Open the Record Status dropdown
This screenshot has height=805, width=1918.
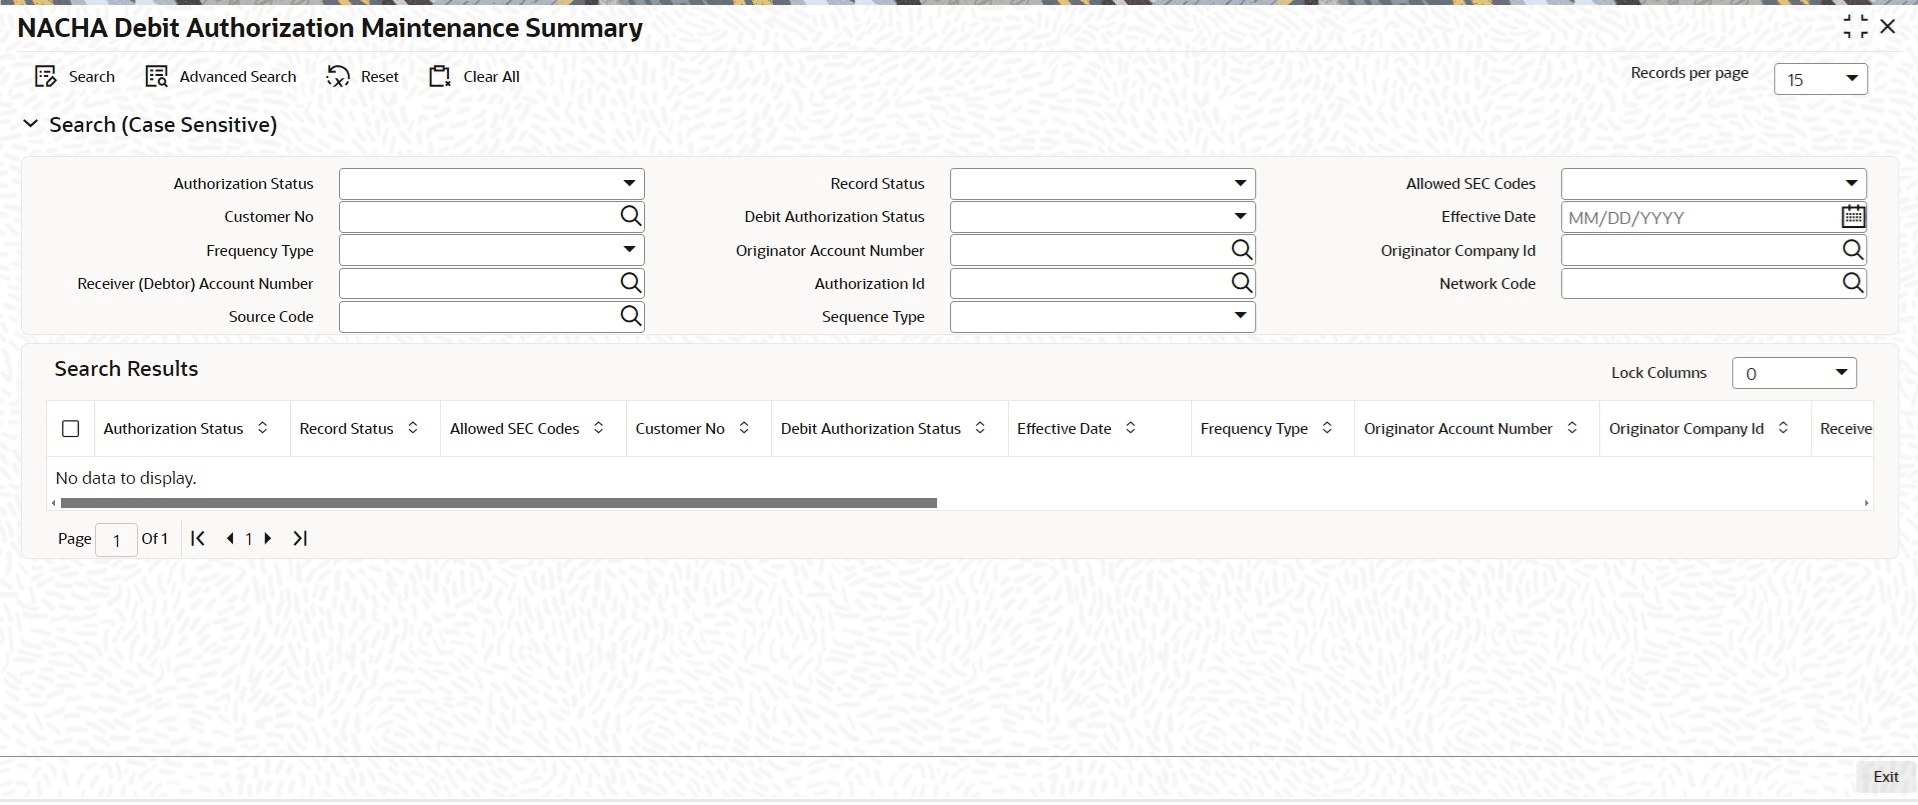coord(1103,184)
